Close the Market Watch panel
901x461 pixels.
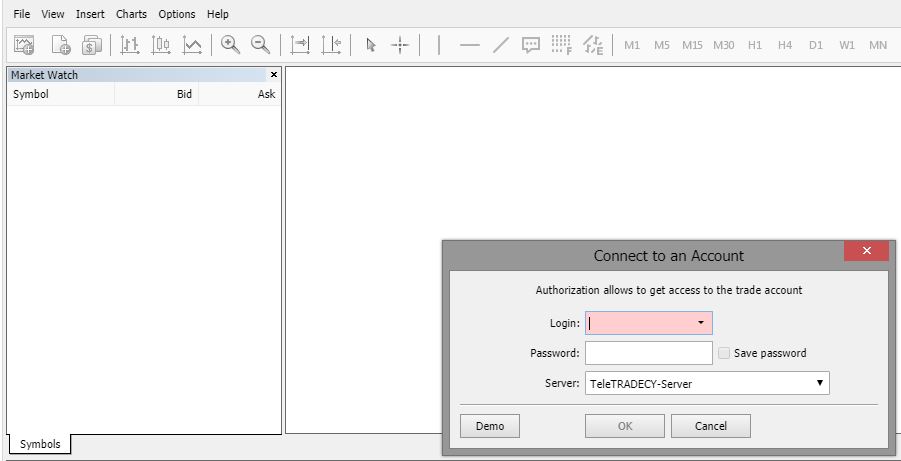click(274, 75)
